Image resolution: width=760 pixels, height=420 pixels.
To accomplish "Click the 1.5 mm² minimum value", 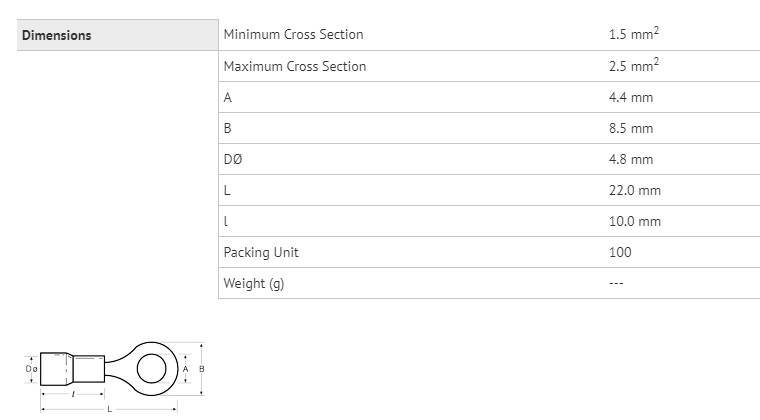I will (633, 33).
